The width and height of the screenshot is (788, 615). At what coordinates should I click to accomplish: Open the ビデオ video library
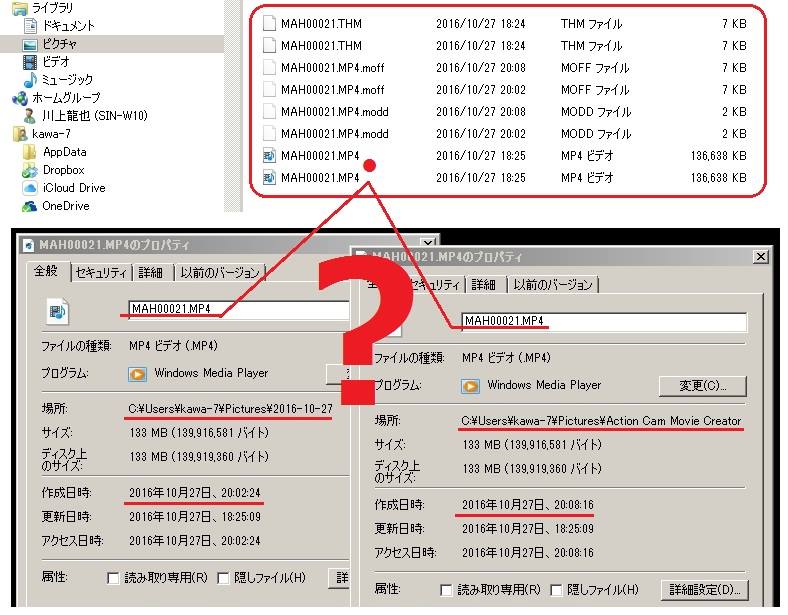pos(55,62)
